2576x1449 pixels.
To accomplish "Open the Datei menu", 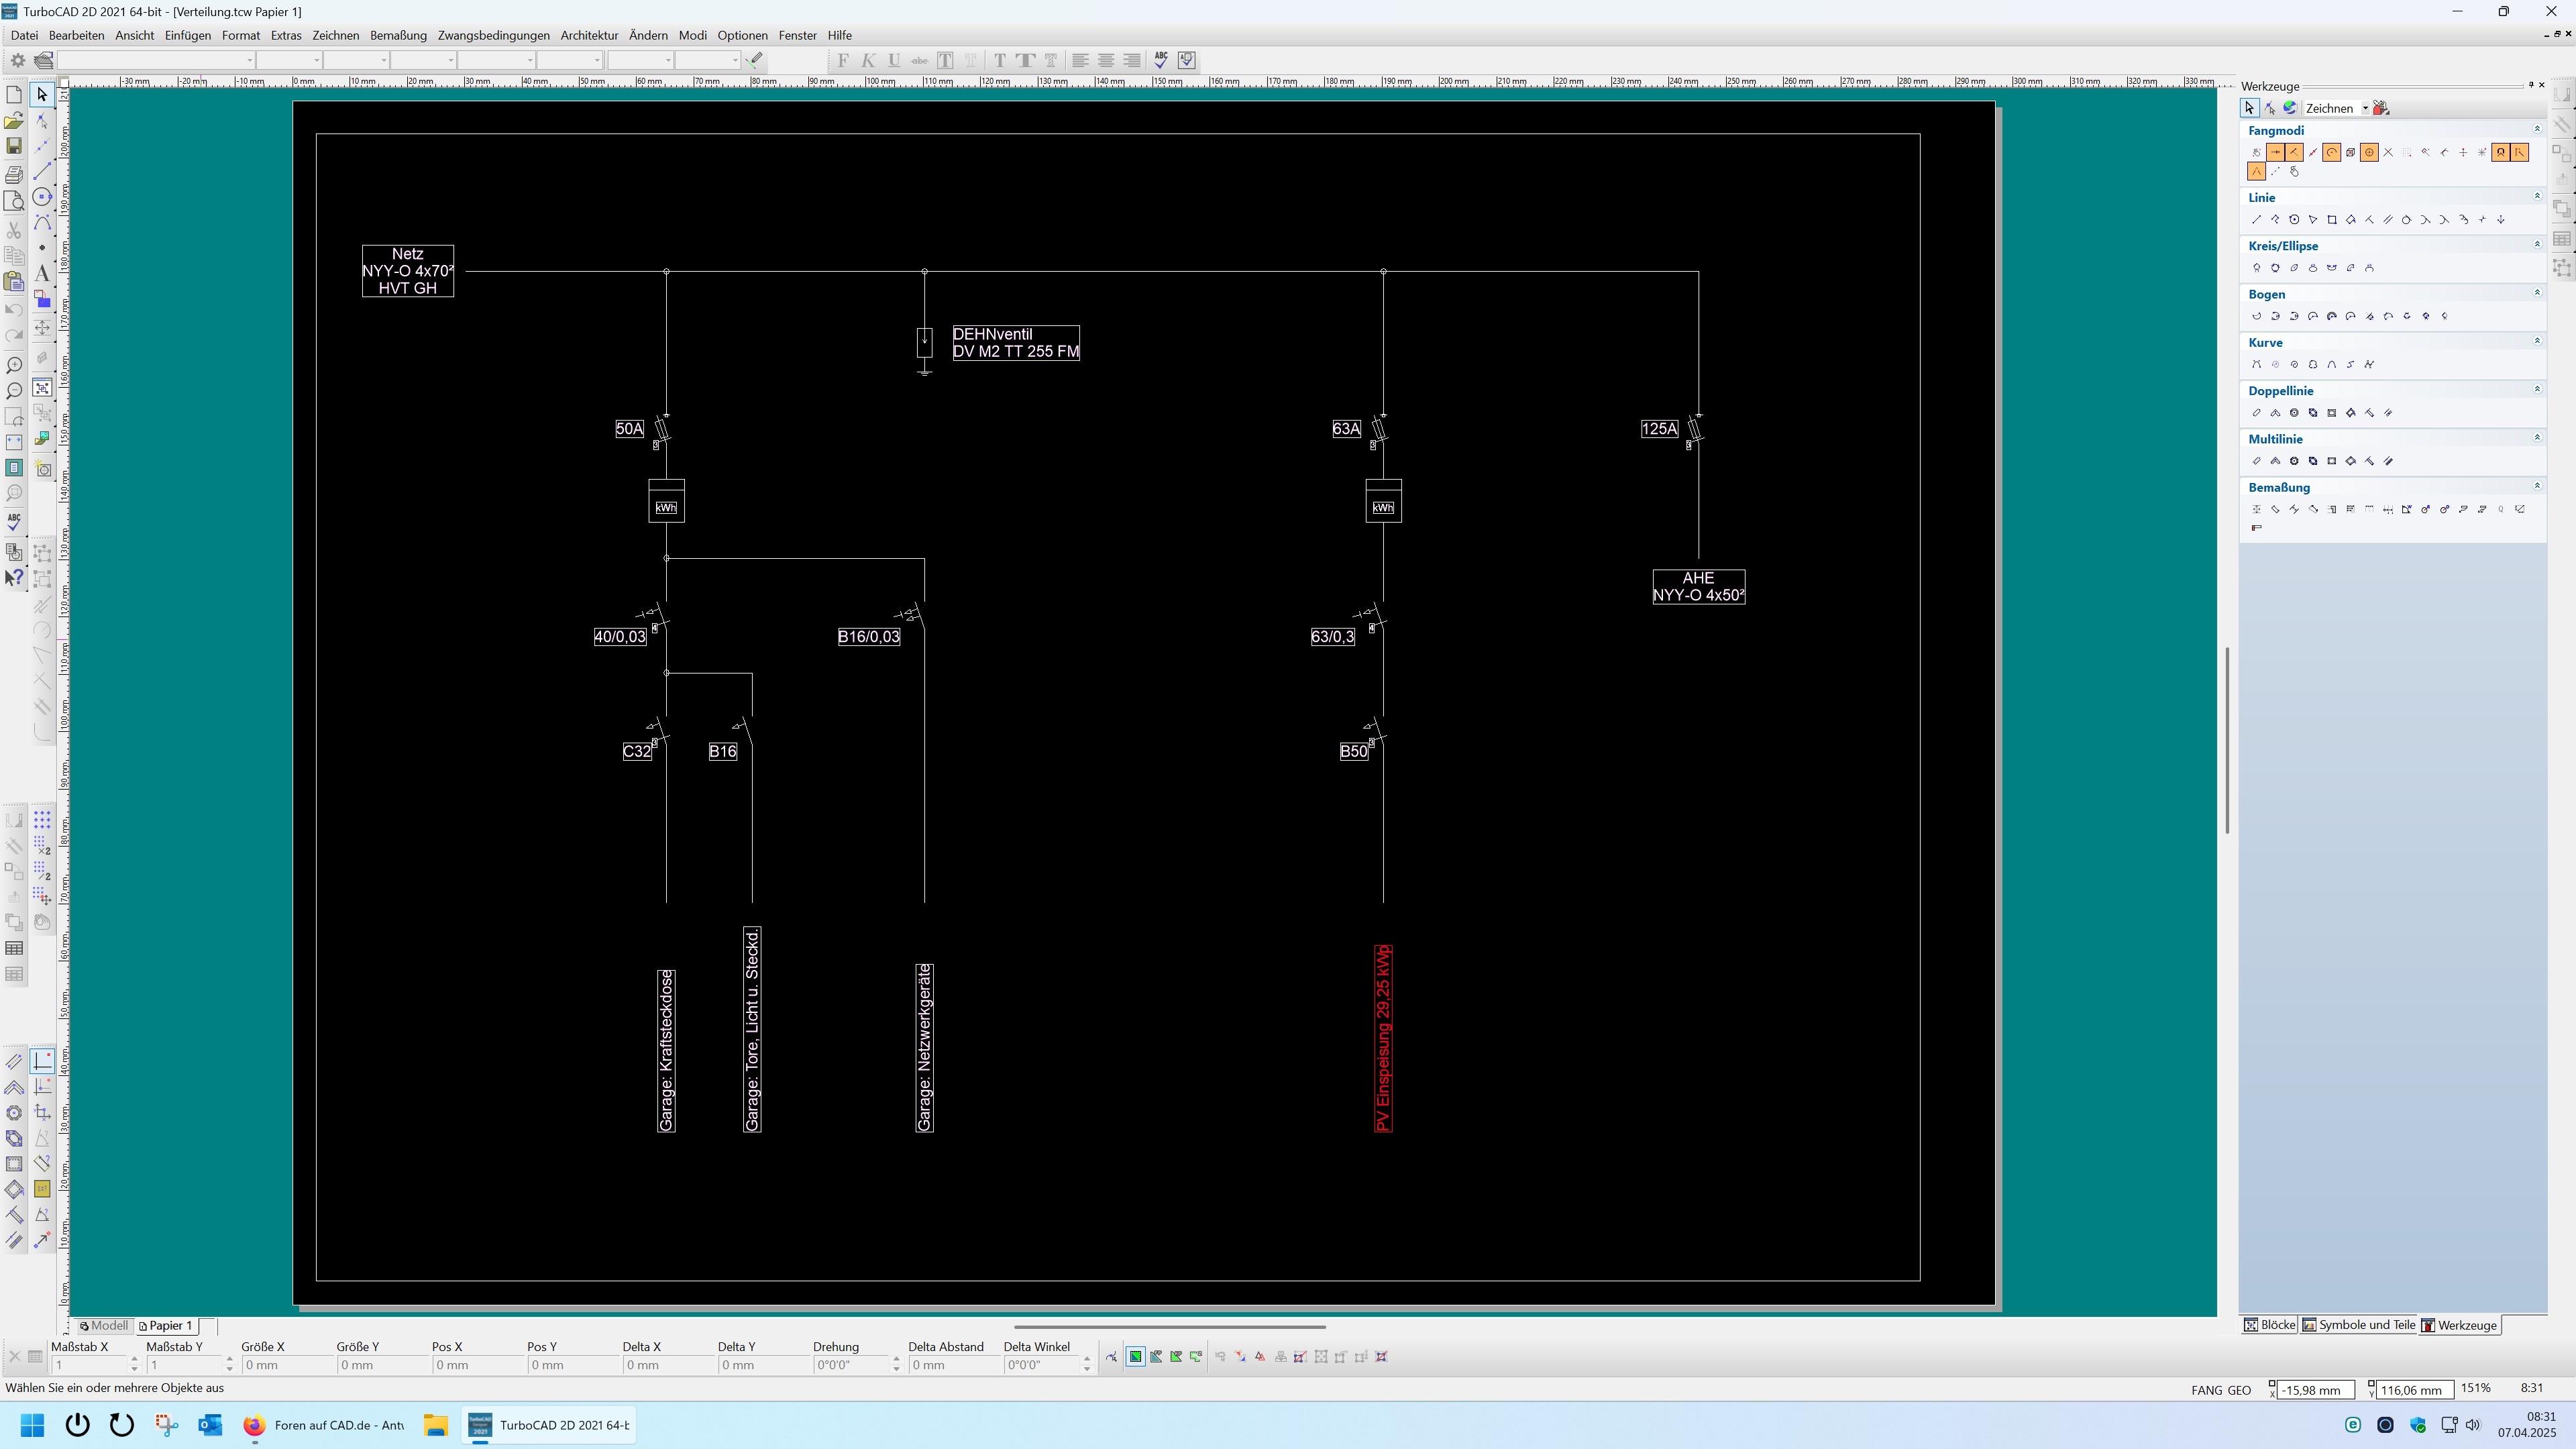I will [x=24, y=35].
